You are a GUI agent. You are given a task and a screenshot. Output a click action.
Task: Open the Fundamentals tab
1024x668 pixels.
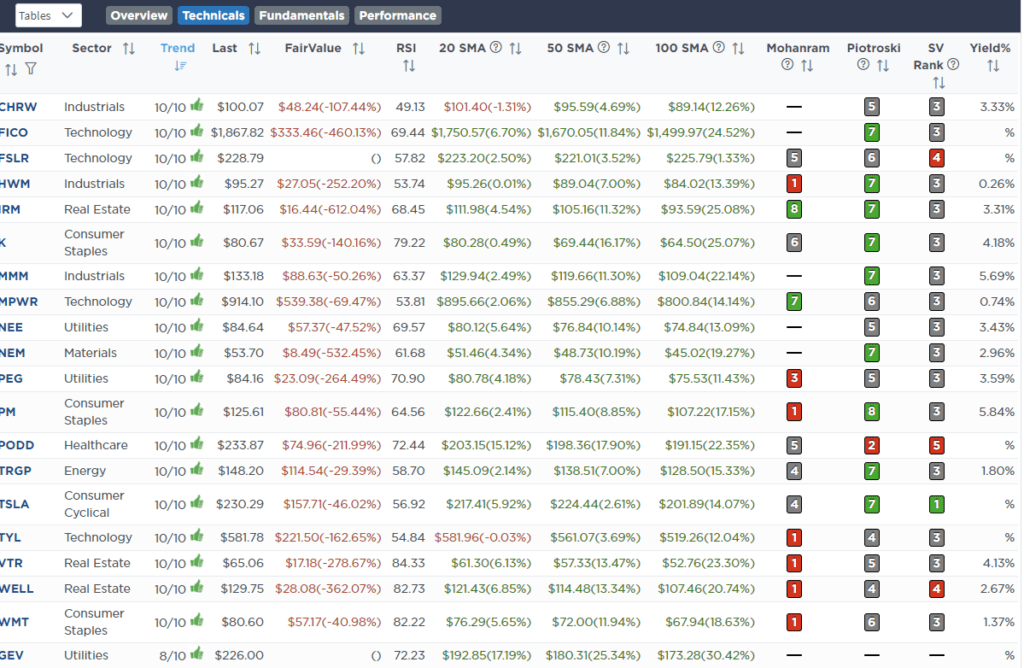(302, 16)
